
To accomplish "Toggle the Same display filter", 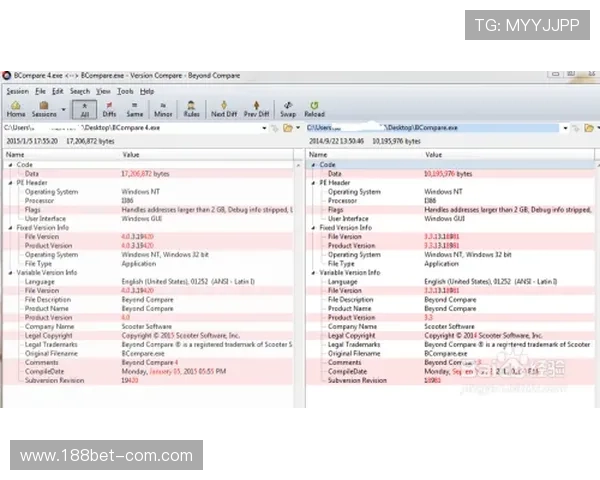I will tap(134, 108).
